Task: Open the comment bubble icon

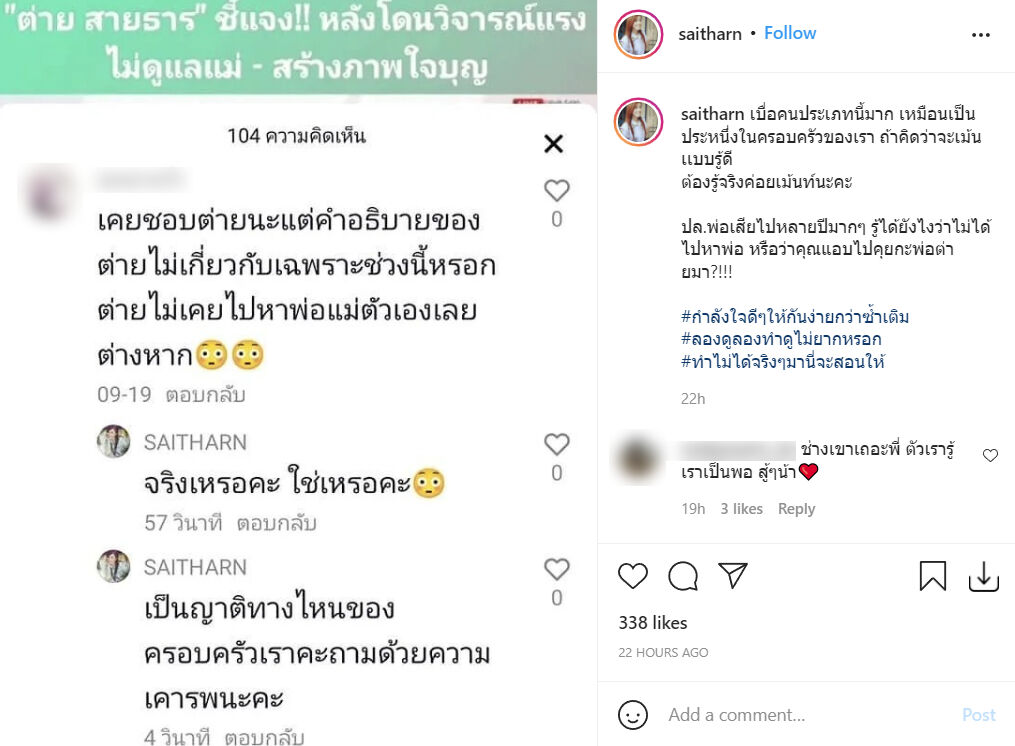Action: 683,576
